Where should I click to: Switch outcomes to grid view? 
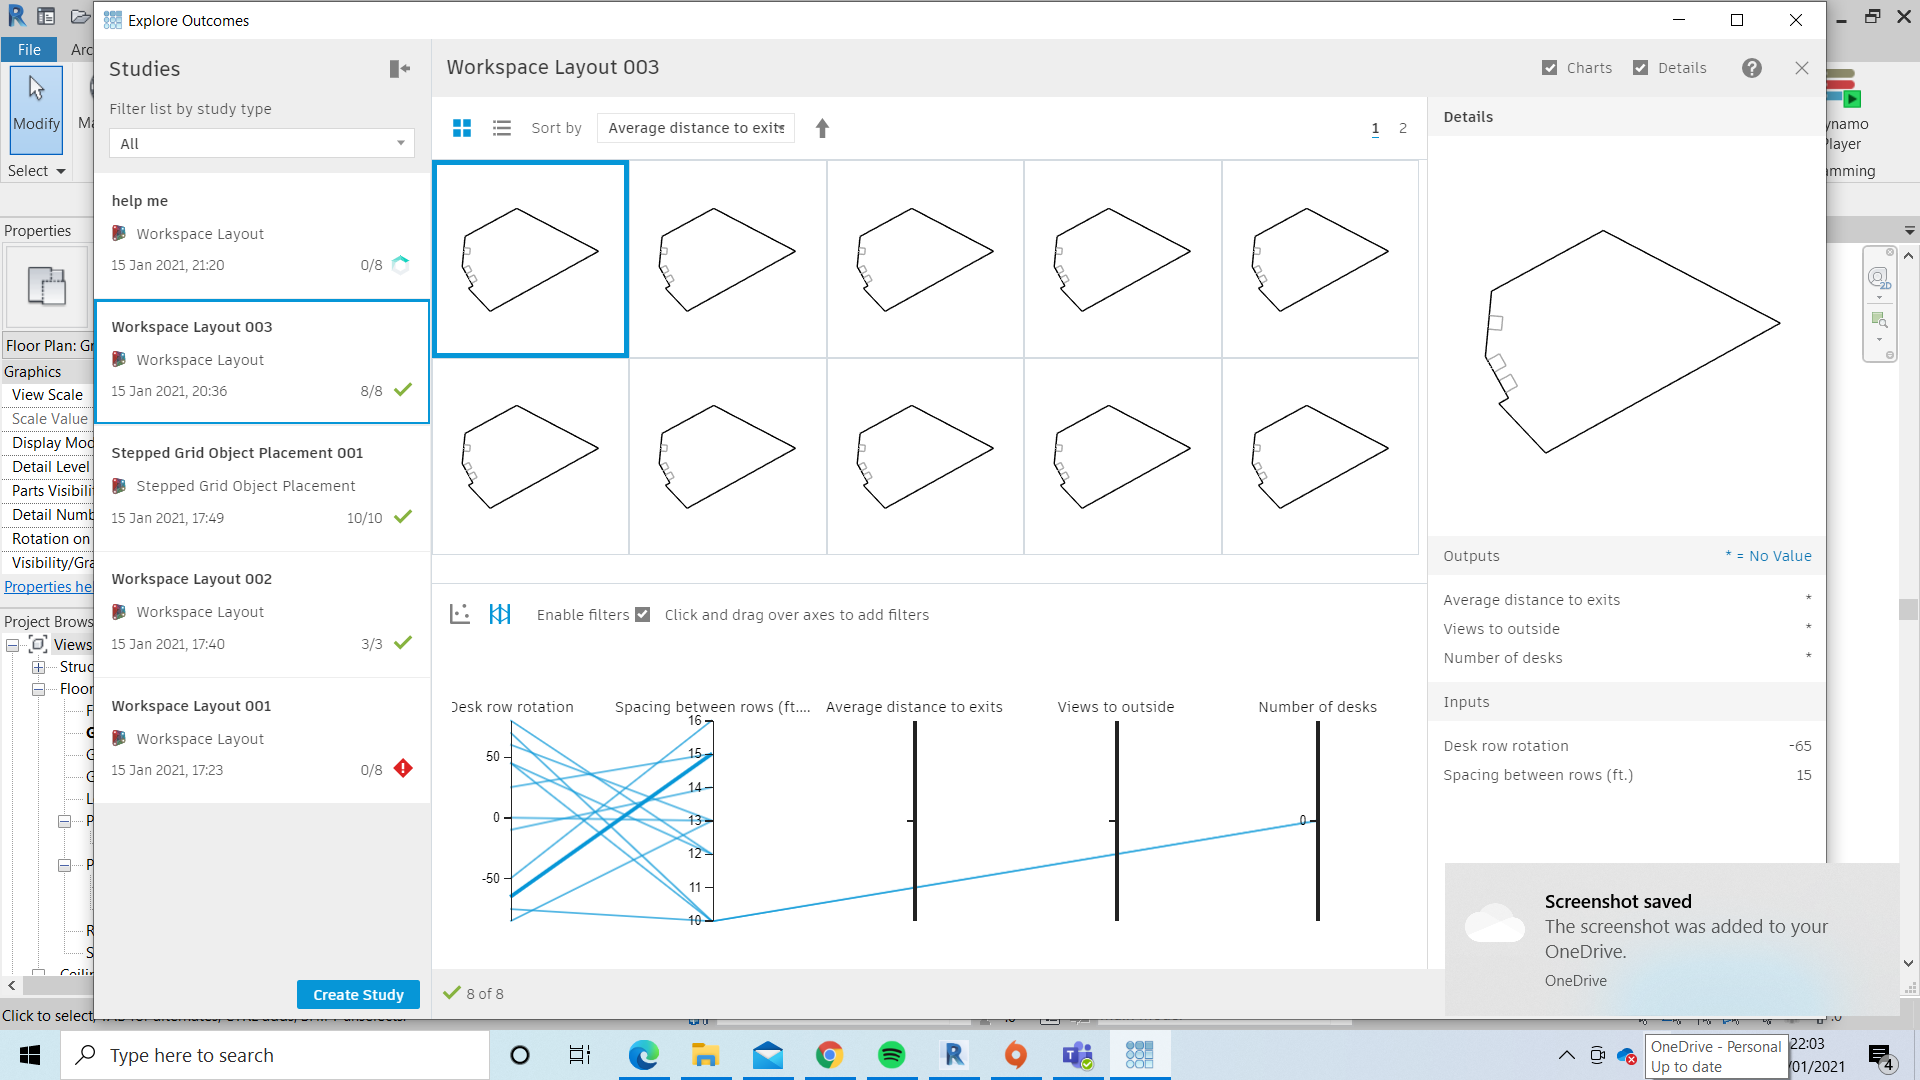(461, 128)
